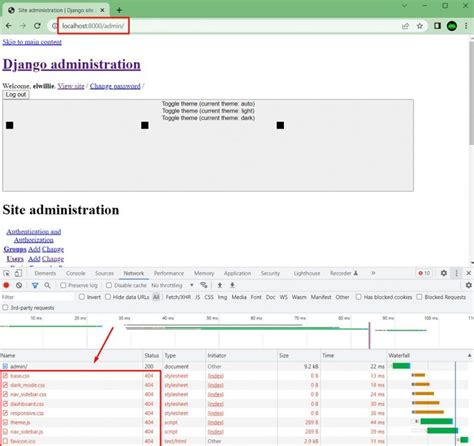The image size is (474, 446).
Task: Expand more DevTools tabs chevron
Action: (373, 273)
